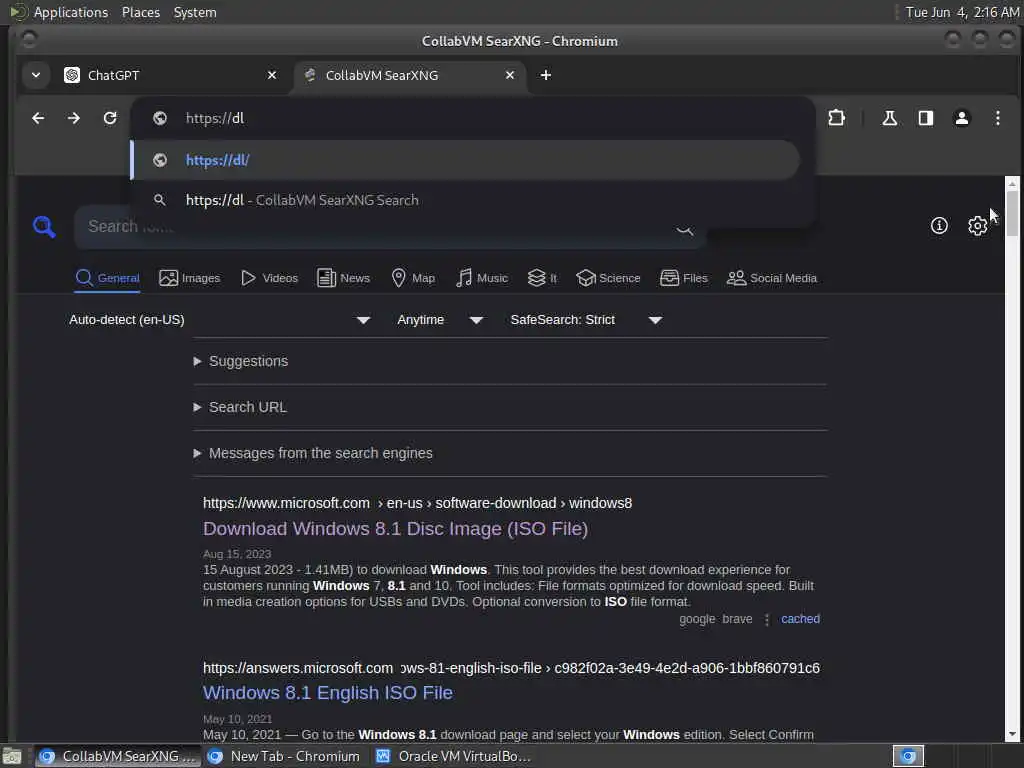Open the Applications menu
1024x768 pixels.
click(71, 12)
